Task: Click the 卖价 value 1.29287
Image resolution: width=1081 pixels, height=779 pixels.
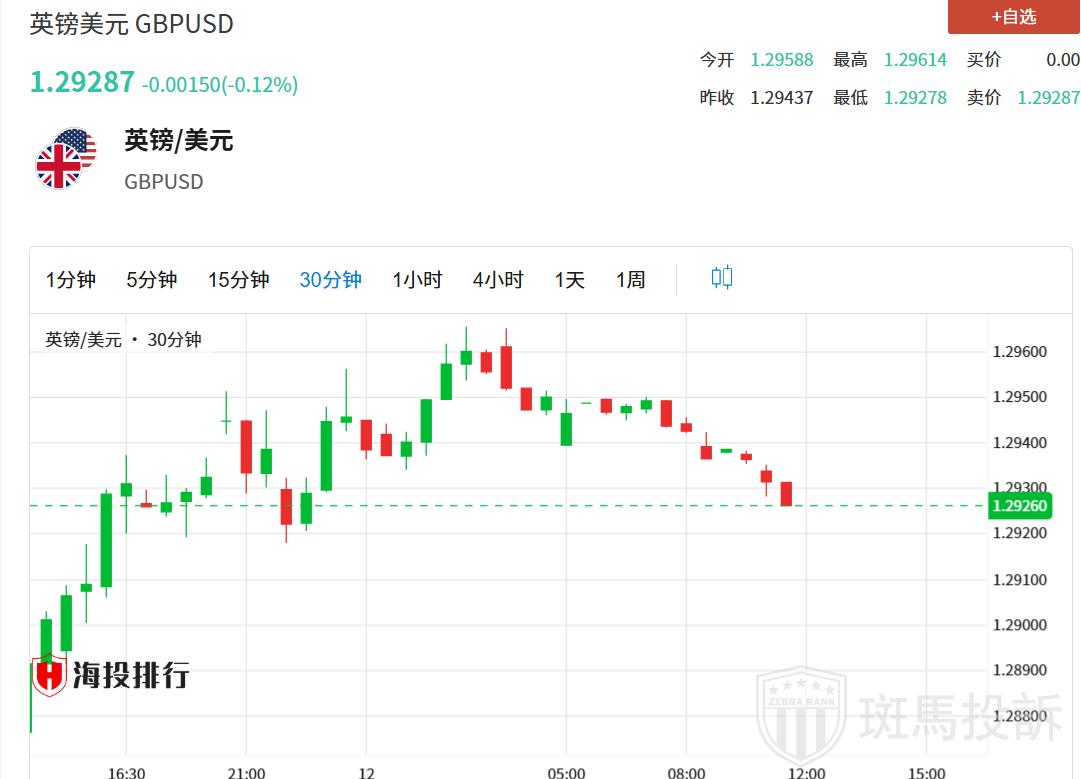Action: (x=1049, y=98)
